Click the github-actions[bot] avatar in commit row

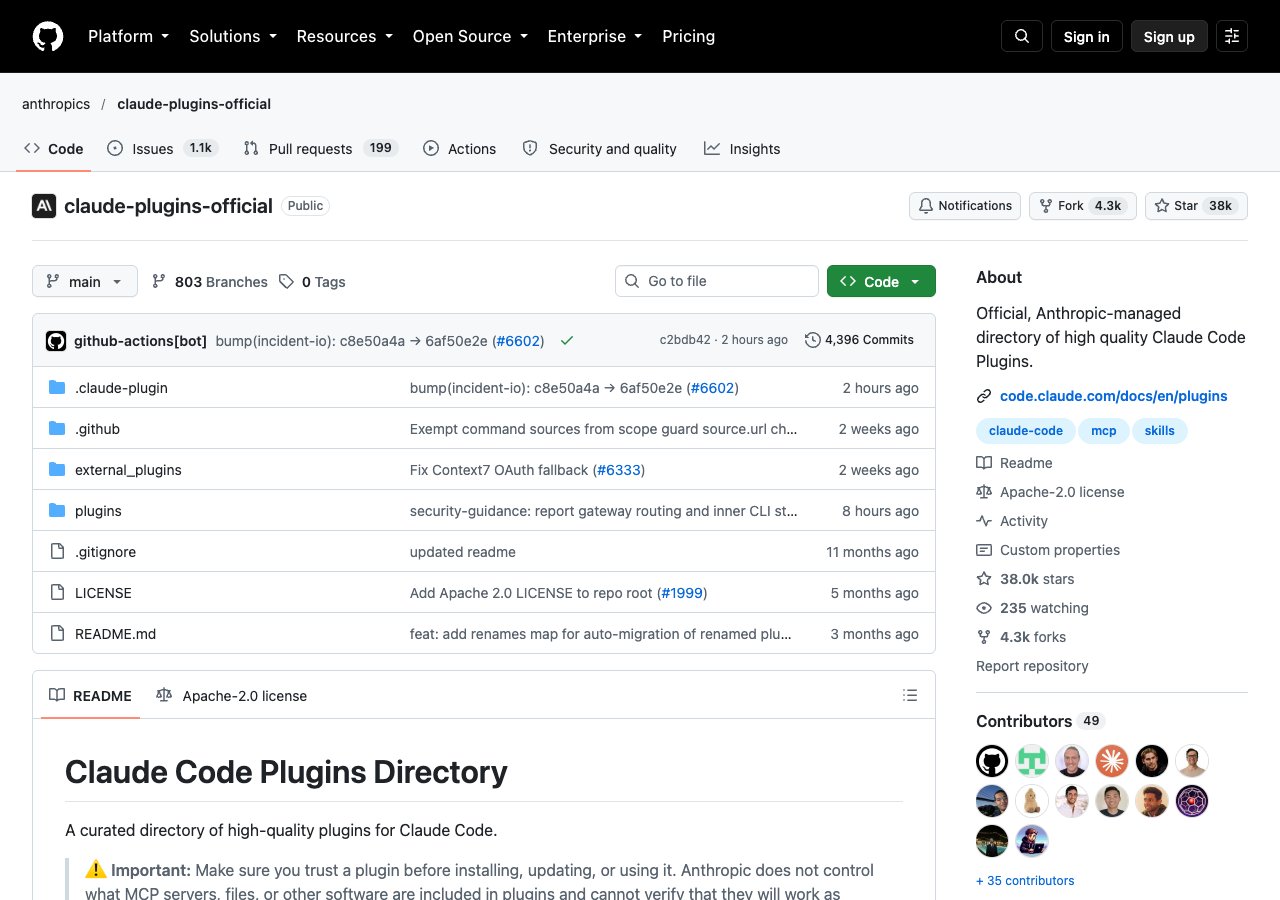[x=56, y=341]
